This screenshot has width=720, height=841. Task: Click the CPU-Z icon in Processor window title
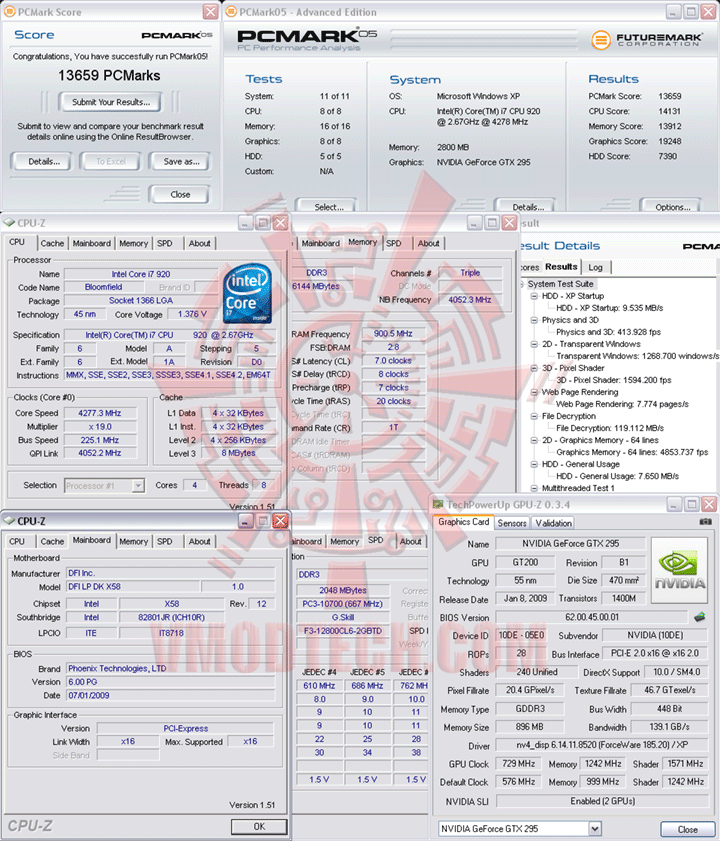[x=9, y=222]
